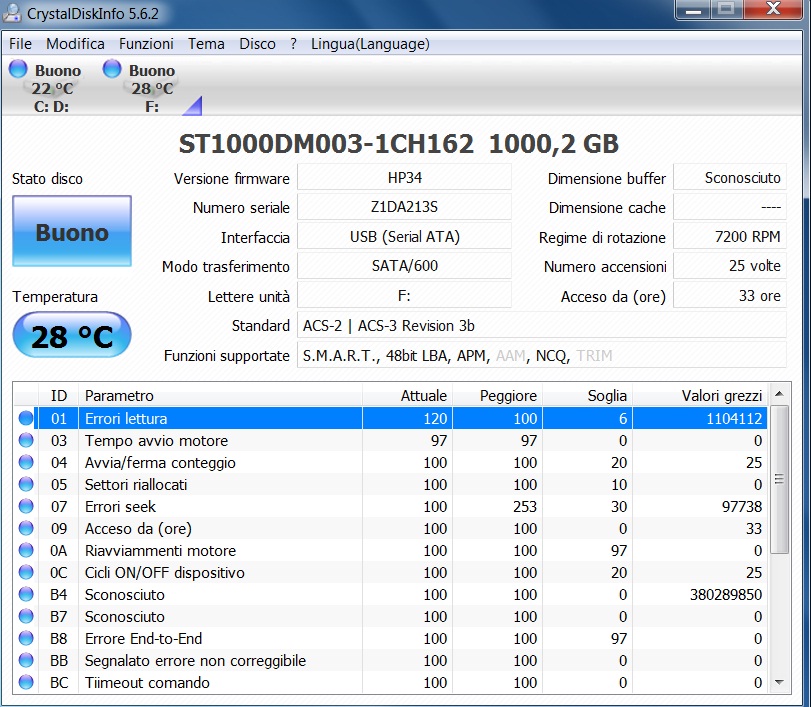Screen dimensions: 811x707
Task: Click the rotation rate field 7200 RPM
Action: click(730, 236)
